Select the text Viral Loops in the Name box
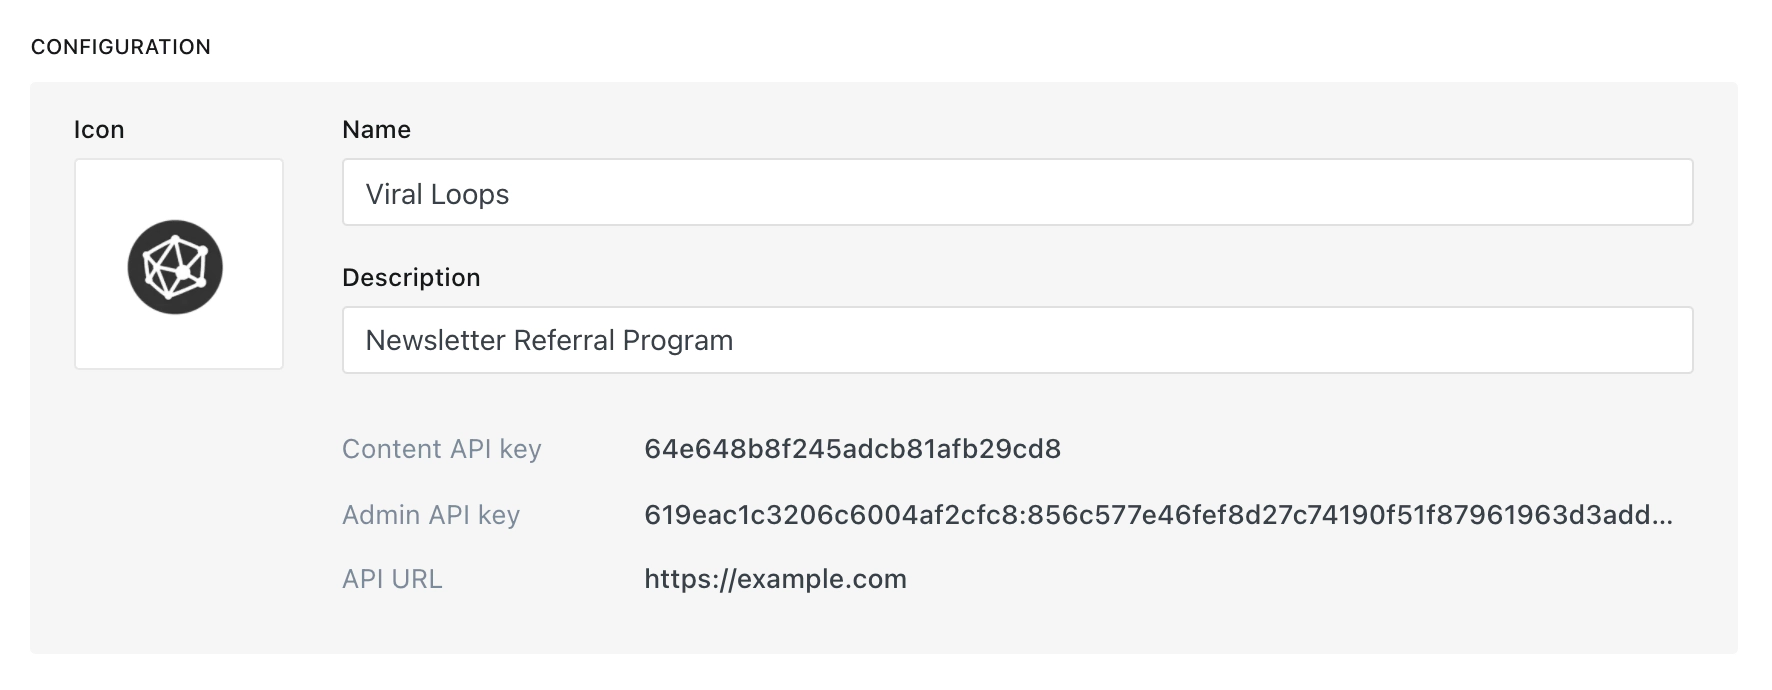 [x=437, y=192]
